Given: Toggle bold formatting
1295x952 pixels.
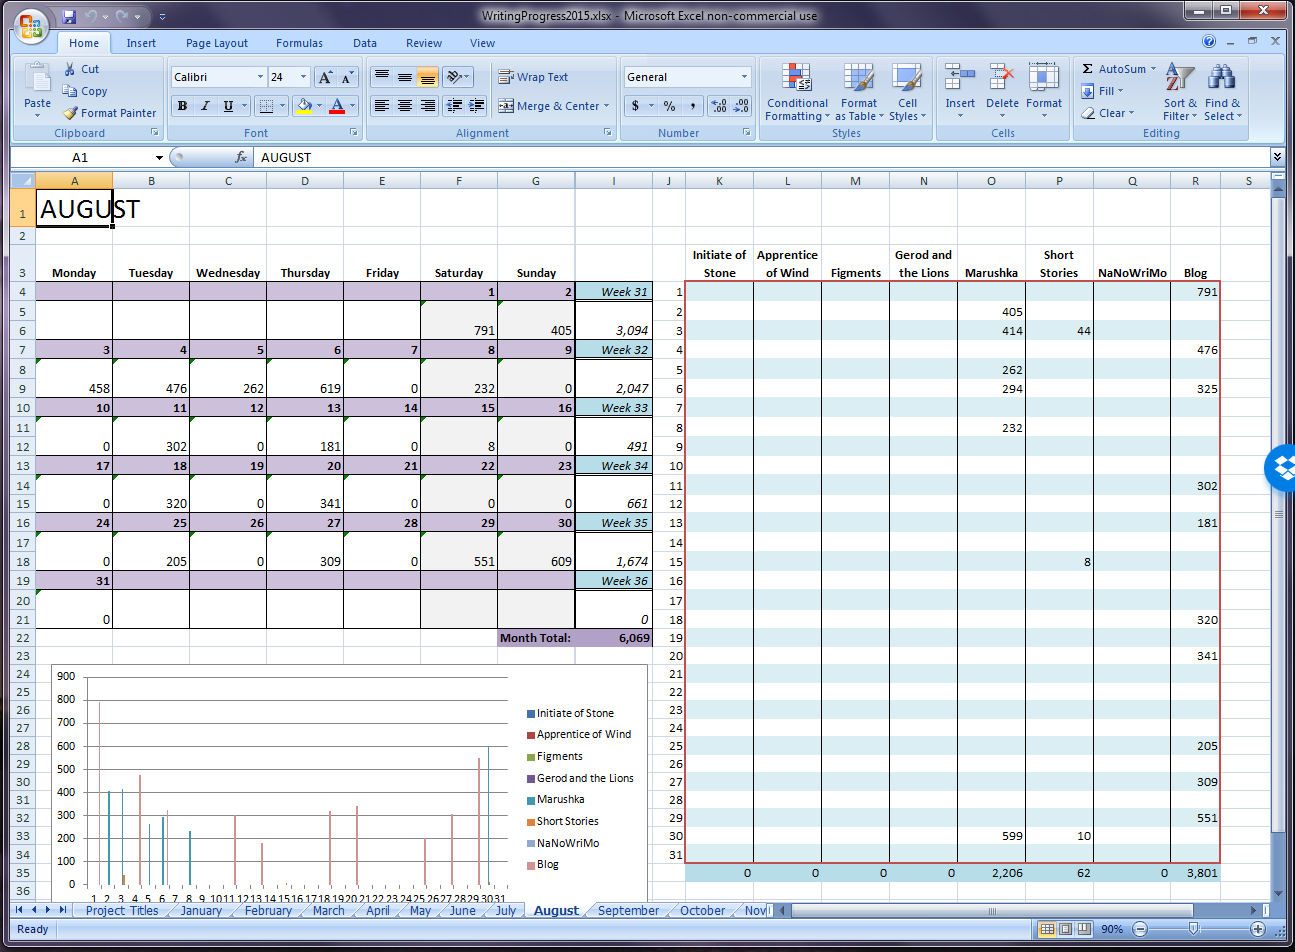Looking at the screenshot, I should pyautogui.click(x=182, y=106).
